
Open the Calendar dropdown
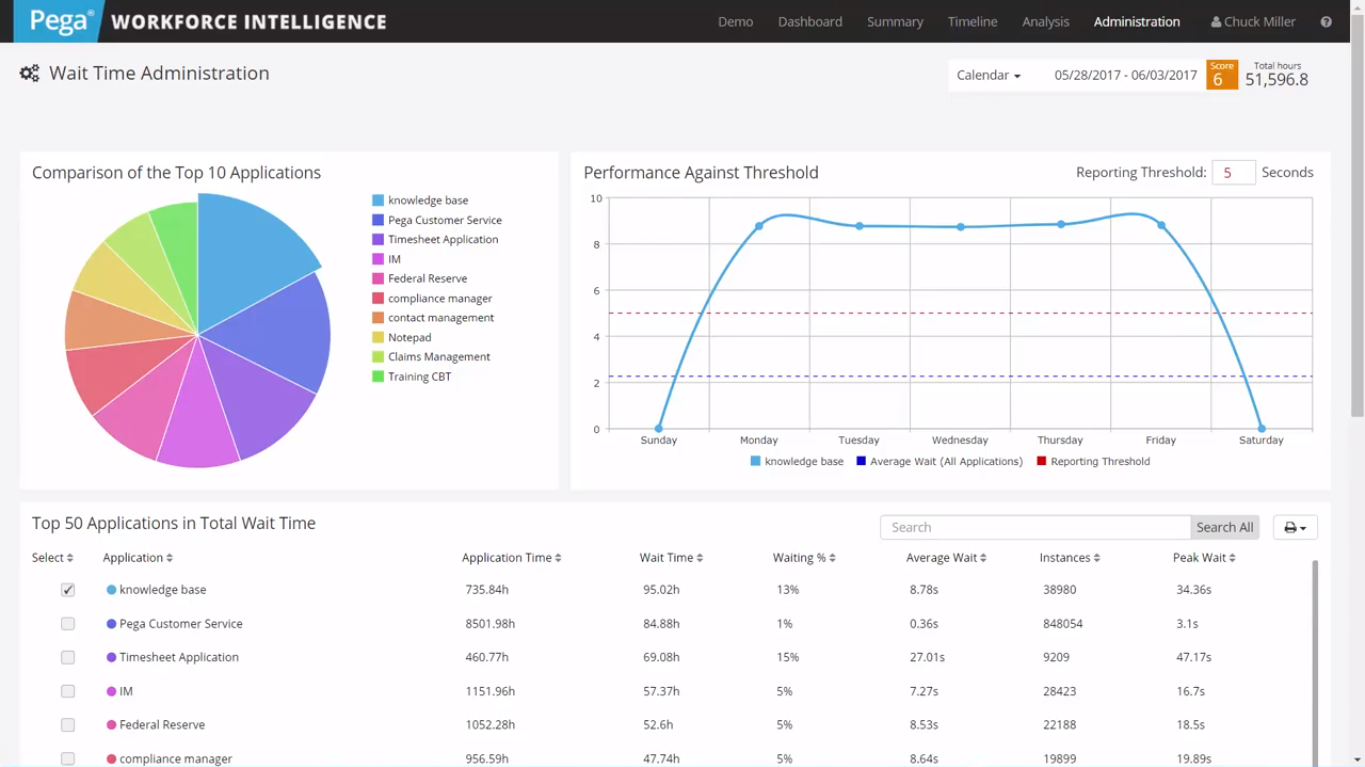click(988, 75)
